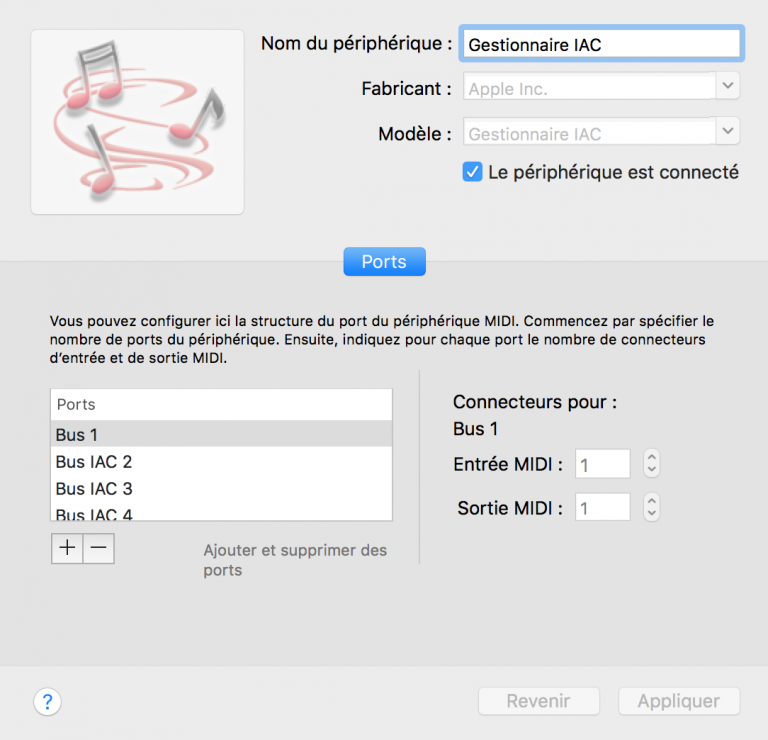Select Bus IAC 3 in the list
The image size is (768, 740).
coord(221,488)
